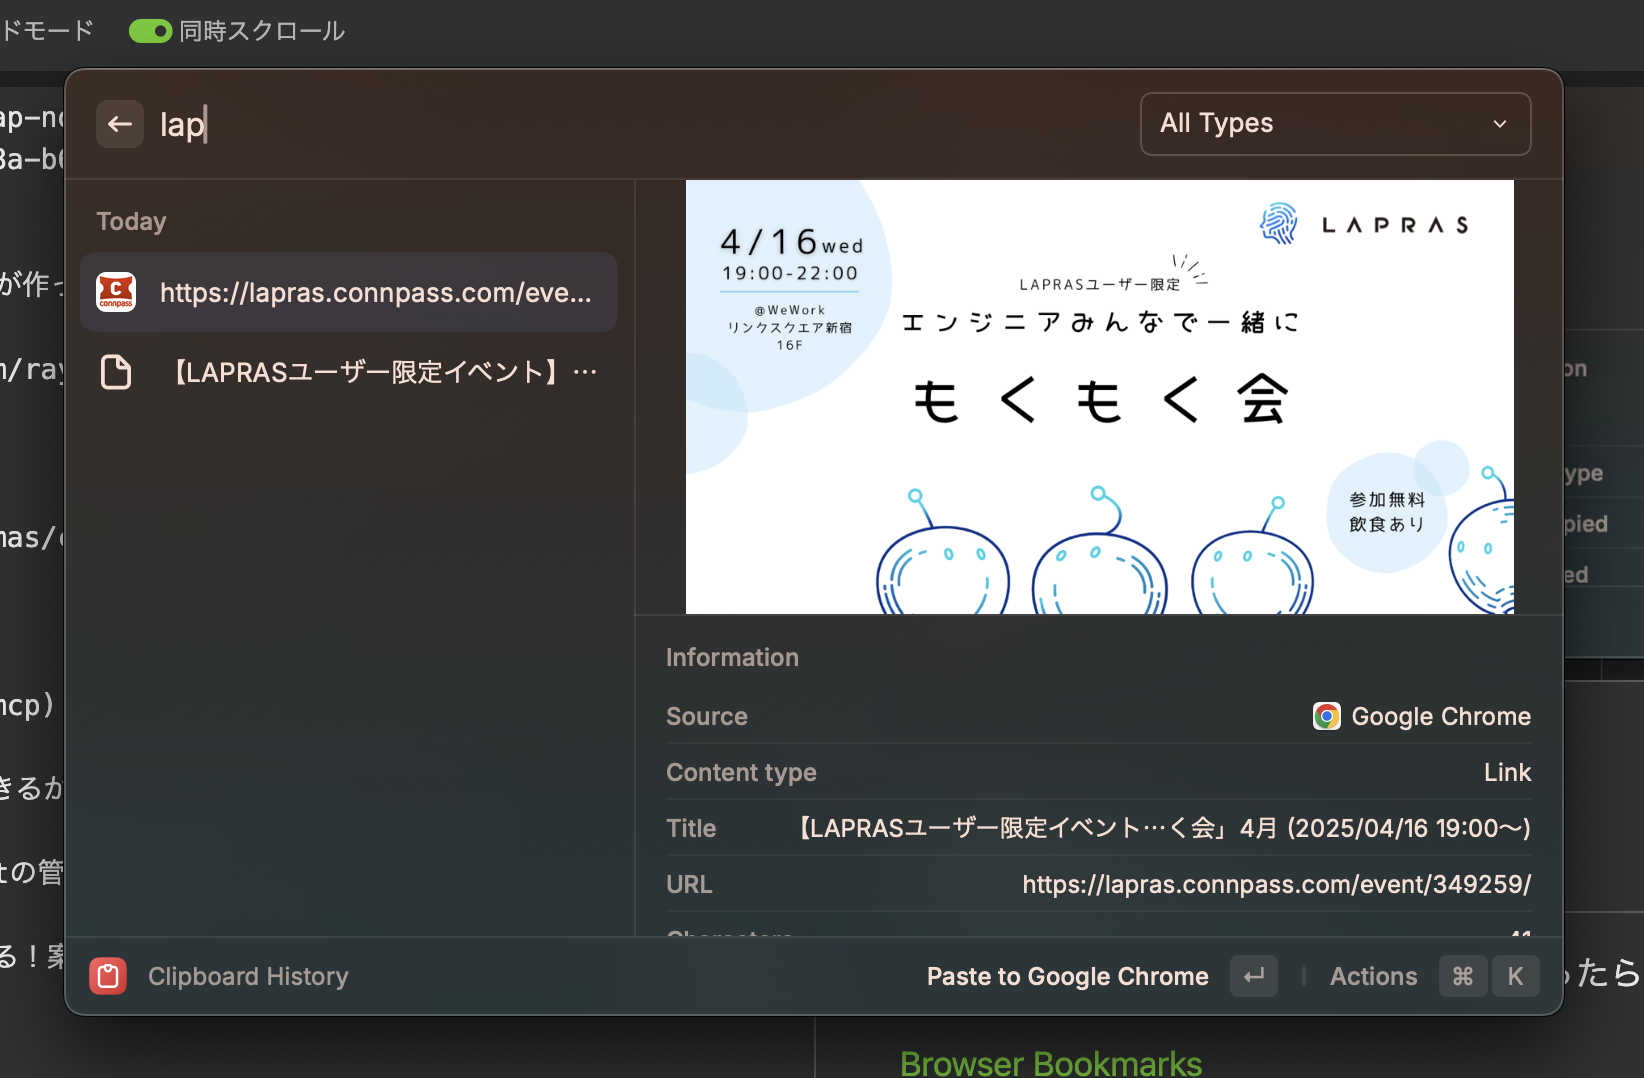Click the back arrow button in Raycast

120,124
